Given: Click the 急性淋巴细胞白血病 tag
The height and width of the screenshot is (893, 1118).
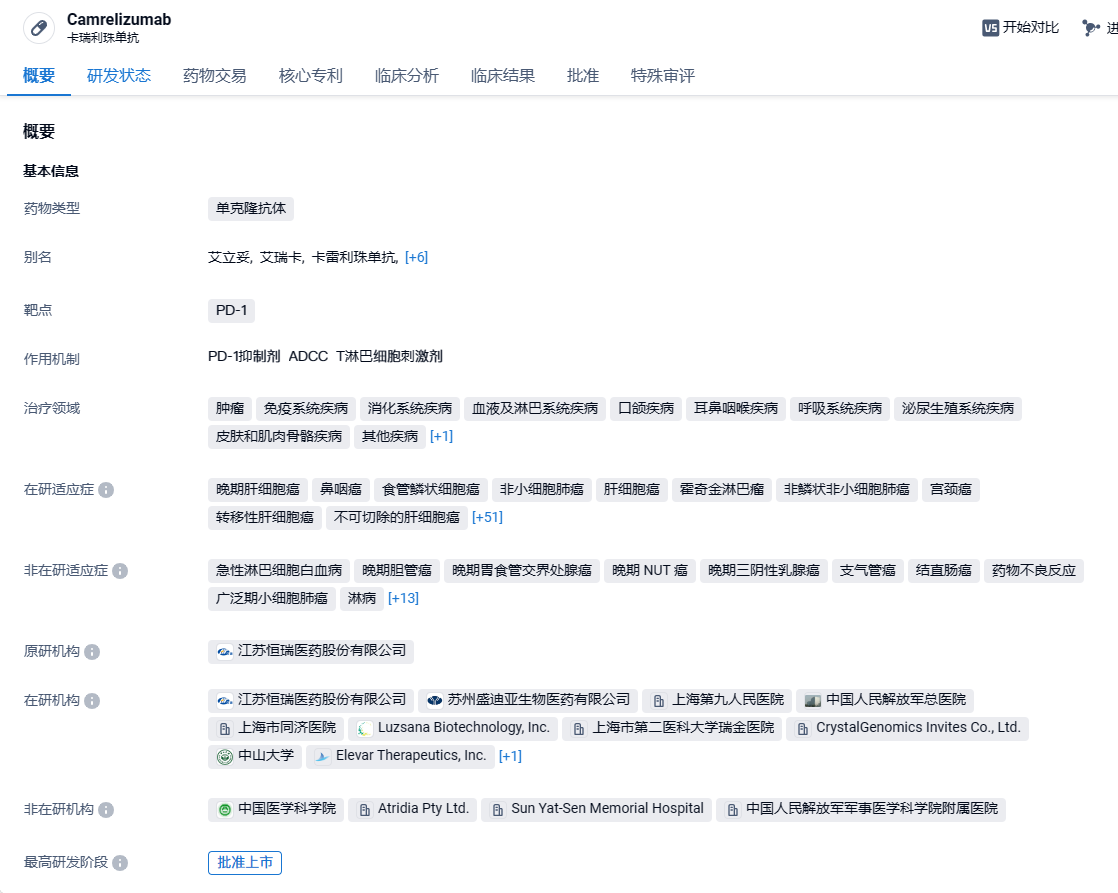Looking at the screenshot, I should [280, 571].
